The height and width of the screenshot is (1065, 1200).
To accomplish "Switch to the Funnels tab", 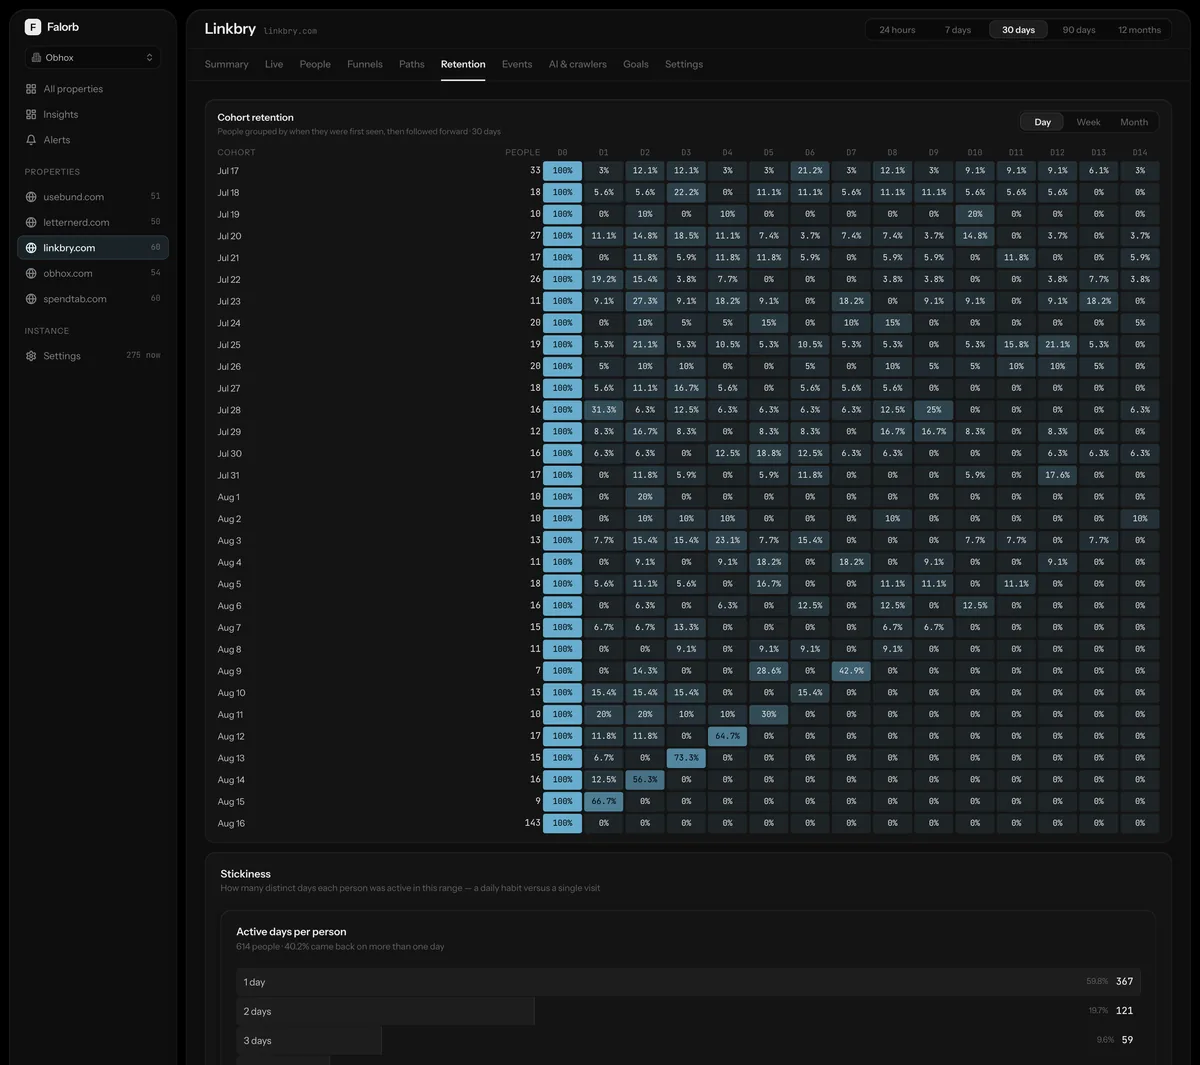I will click(365, 64).
